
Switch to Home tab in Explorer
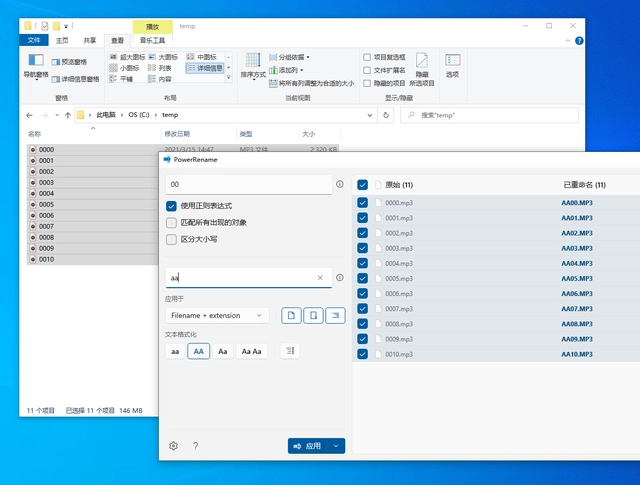tap(62, 40)
